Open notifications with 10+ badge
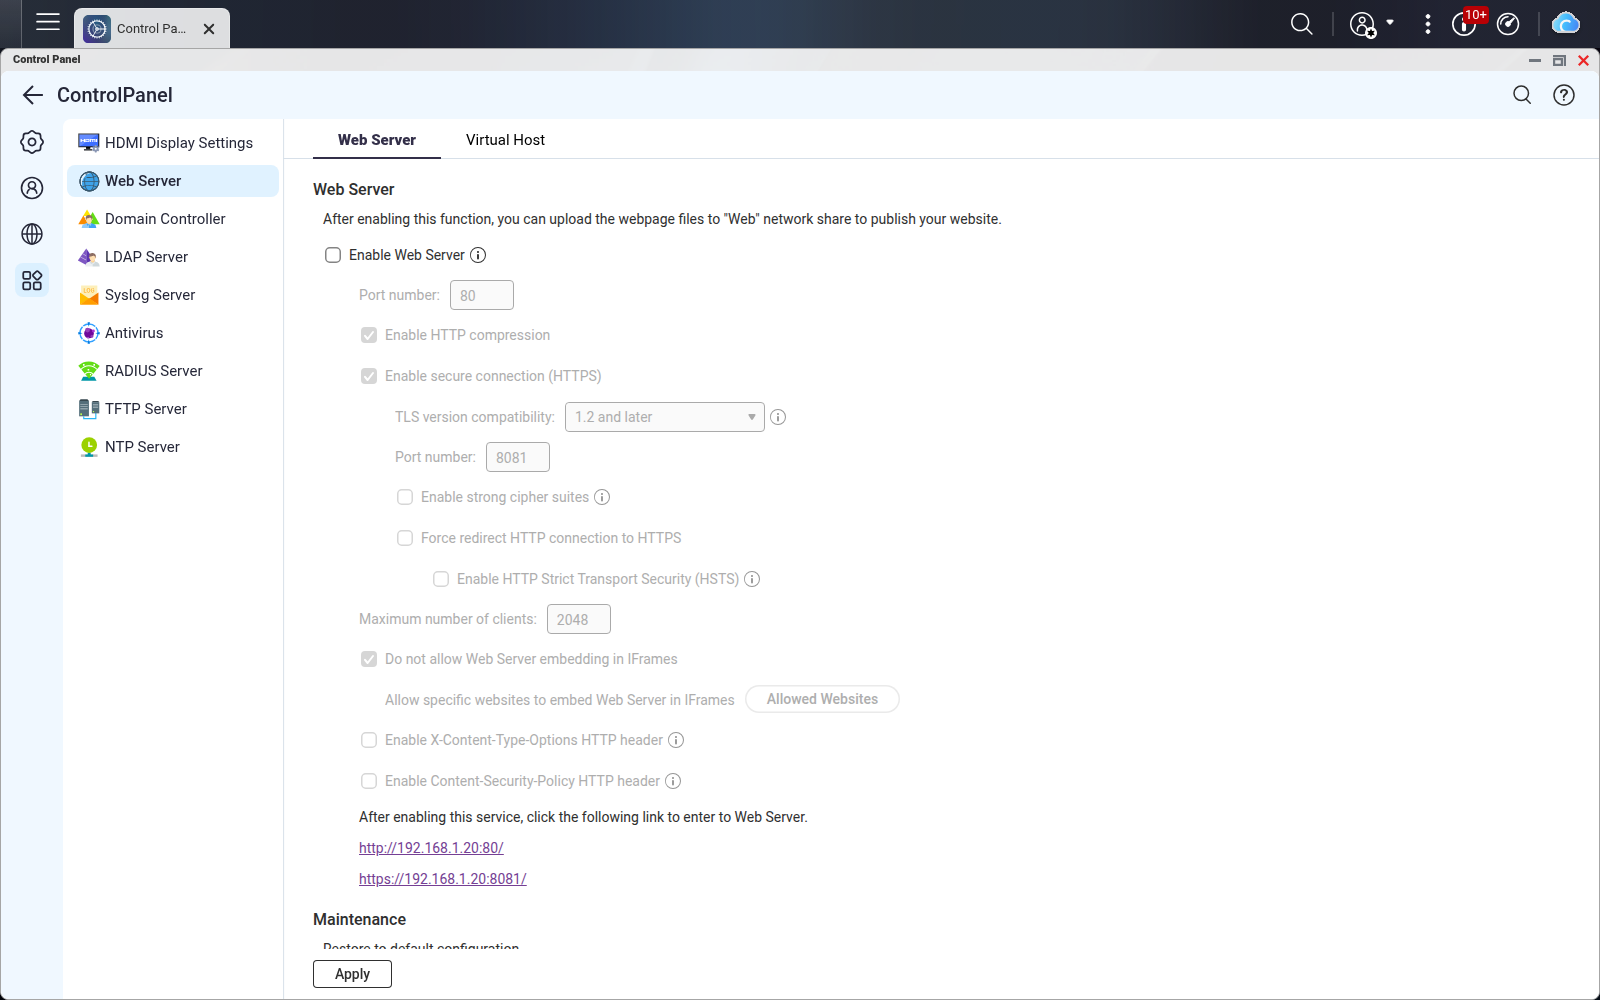Screen dimensions: 1600x1000 coord(1466,23)
